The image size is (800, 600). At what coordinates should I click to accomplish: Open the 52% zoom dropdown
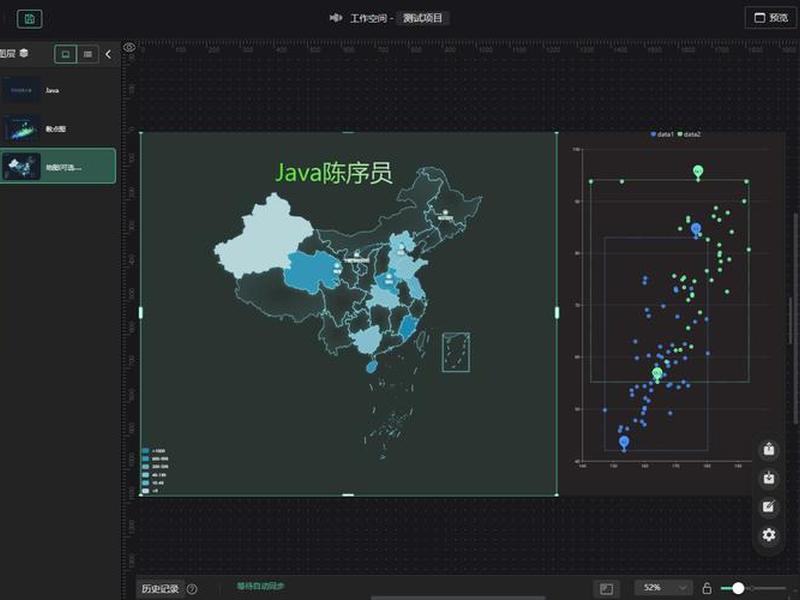point(664,588)
